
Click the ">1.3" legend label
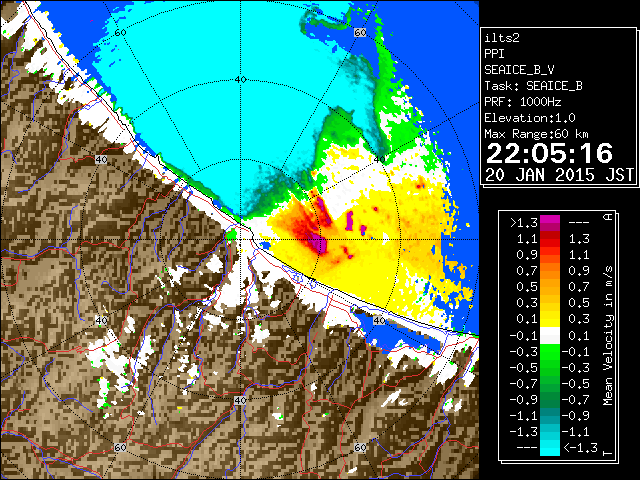click(x=524, y=223)
